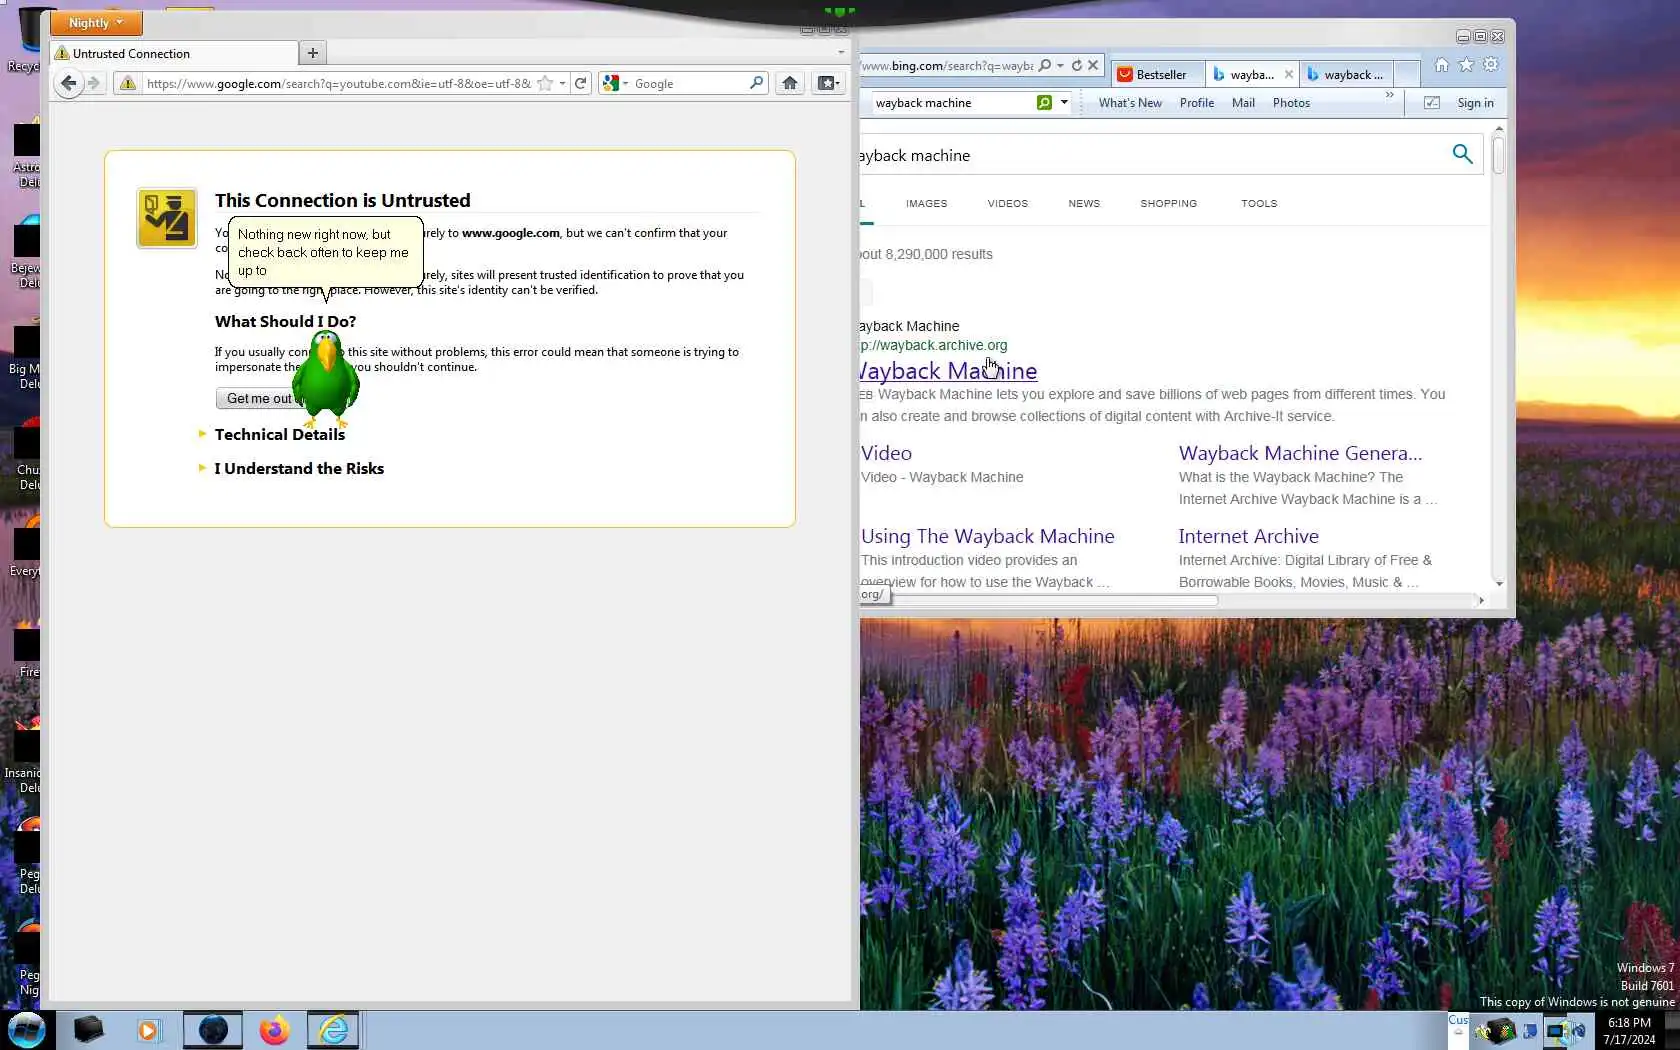
Task: Open the Wayback Machine search result link
Action: click(948, 371)
